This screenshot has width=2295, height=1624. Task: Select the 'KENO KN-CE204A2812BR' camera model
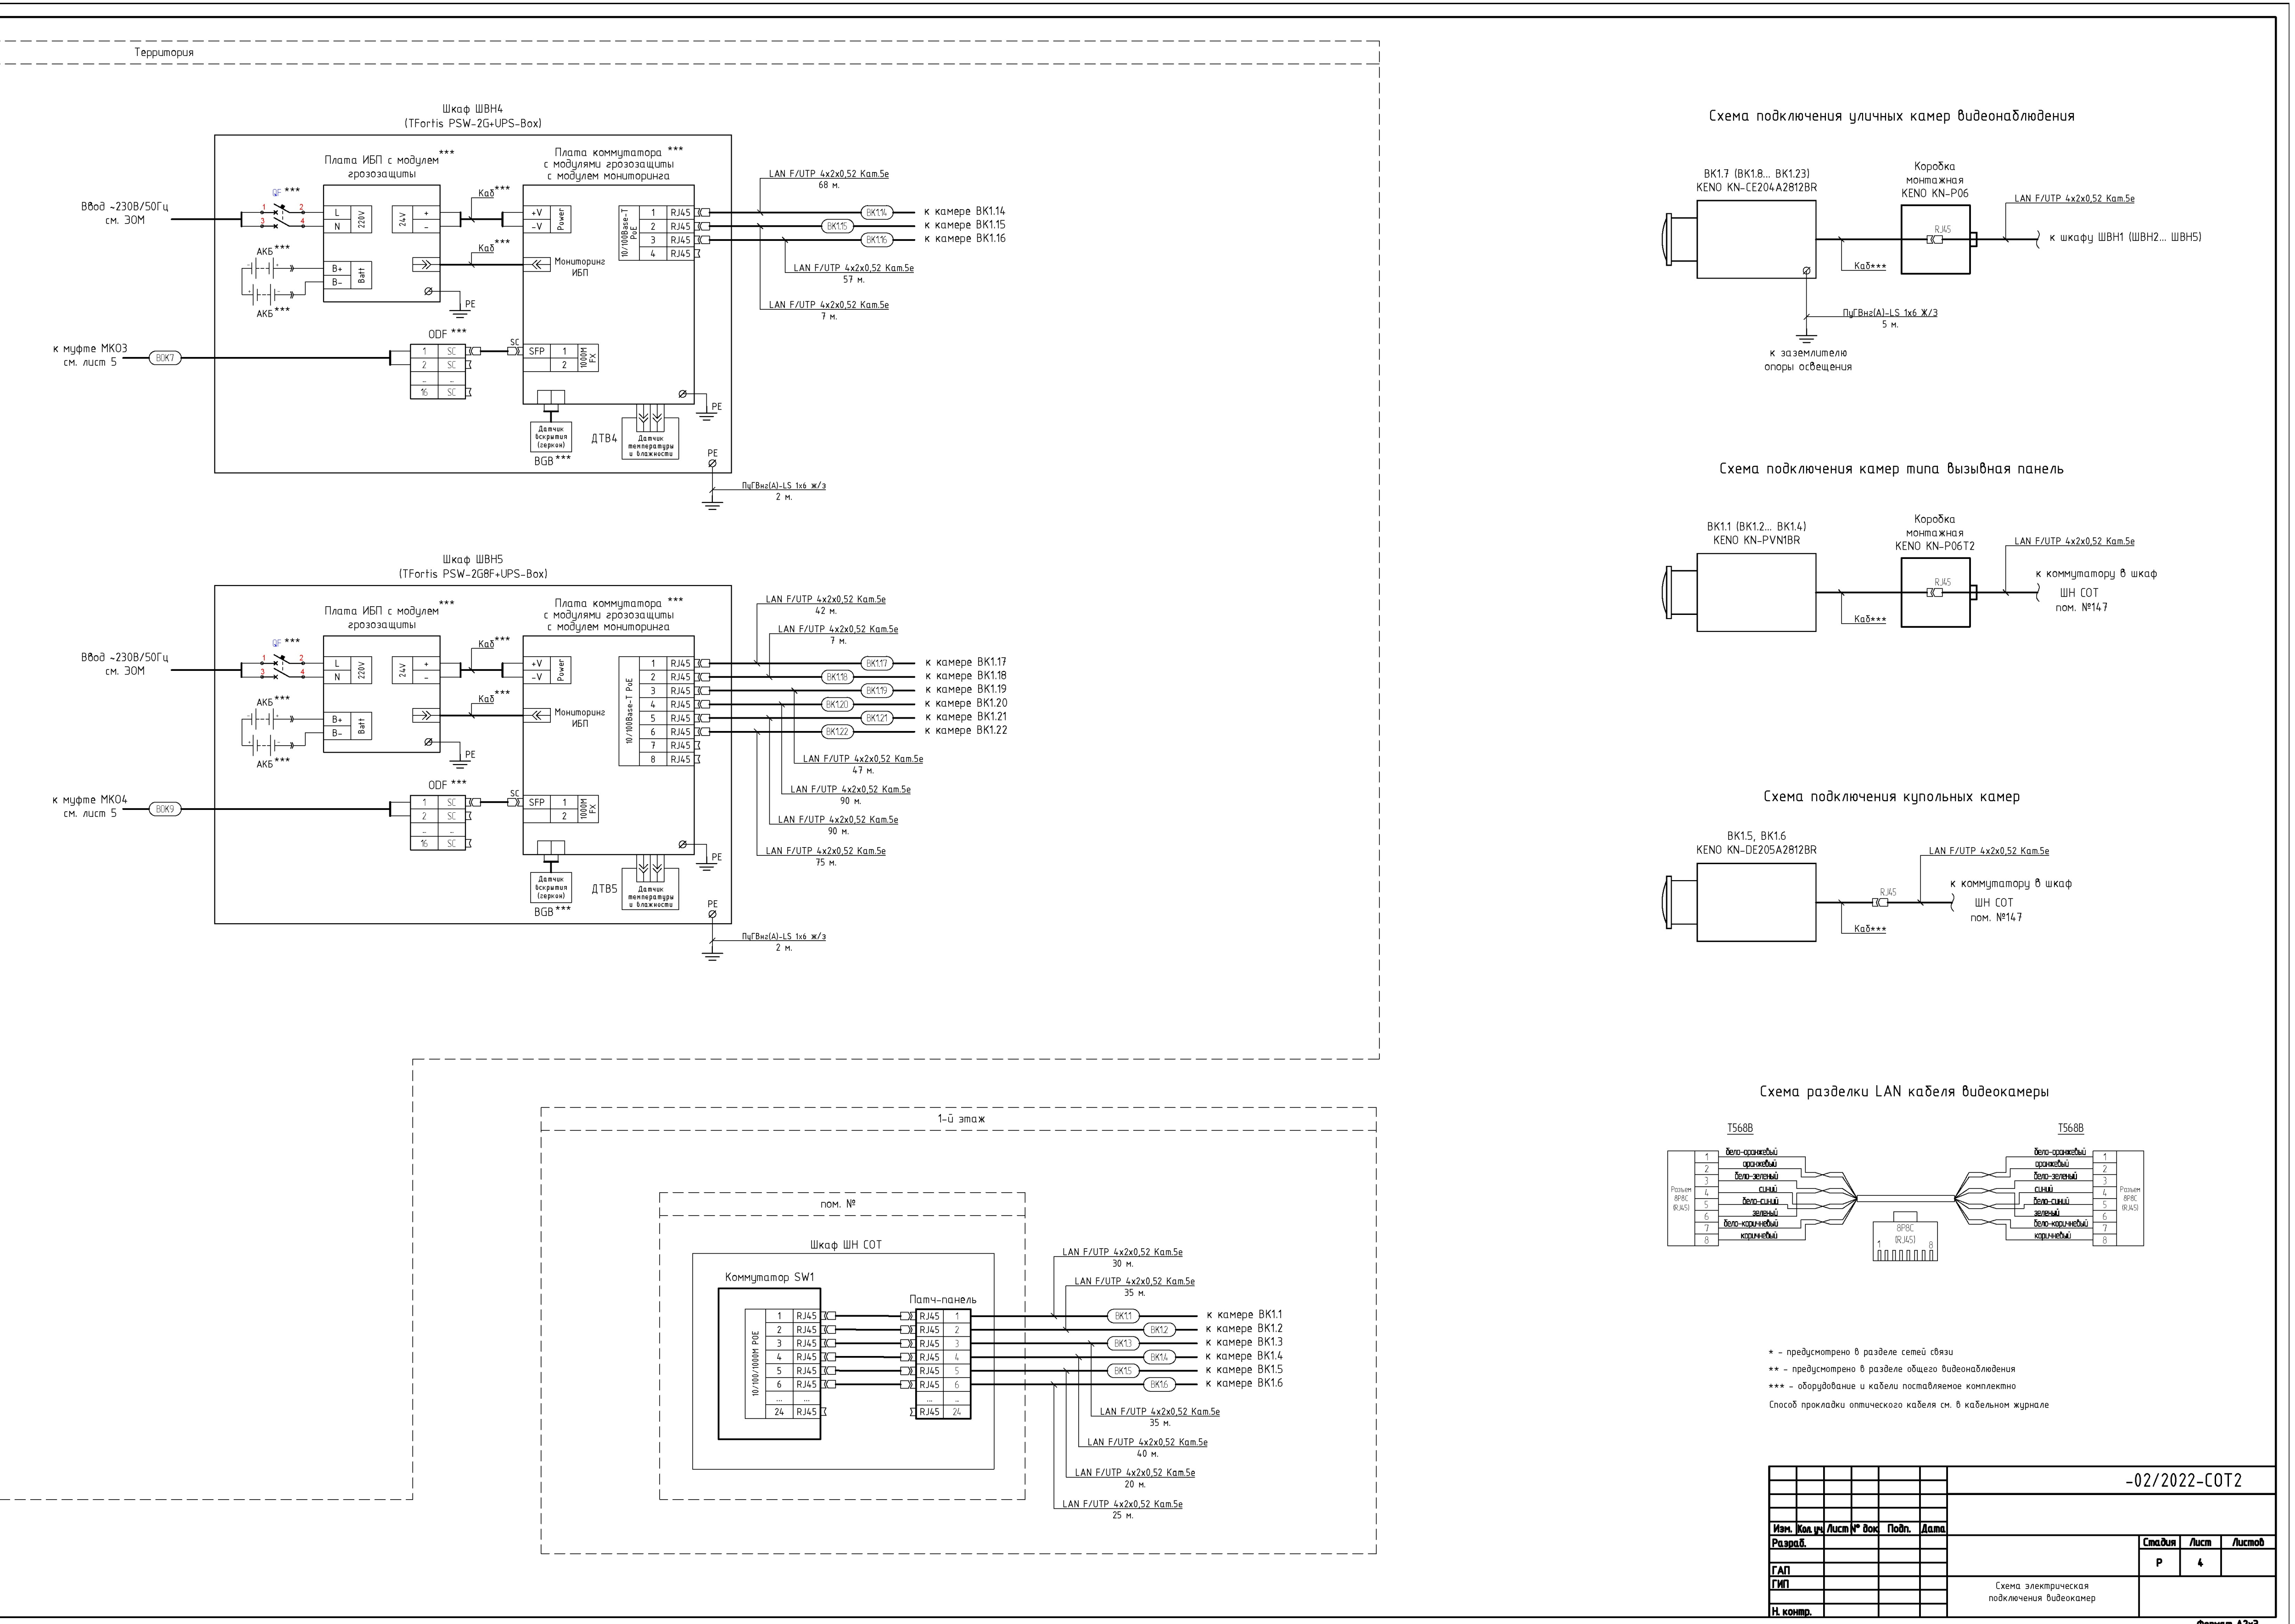pos(1756,188)
